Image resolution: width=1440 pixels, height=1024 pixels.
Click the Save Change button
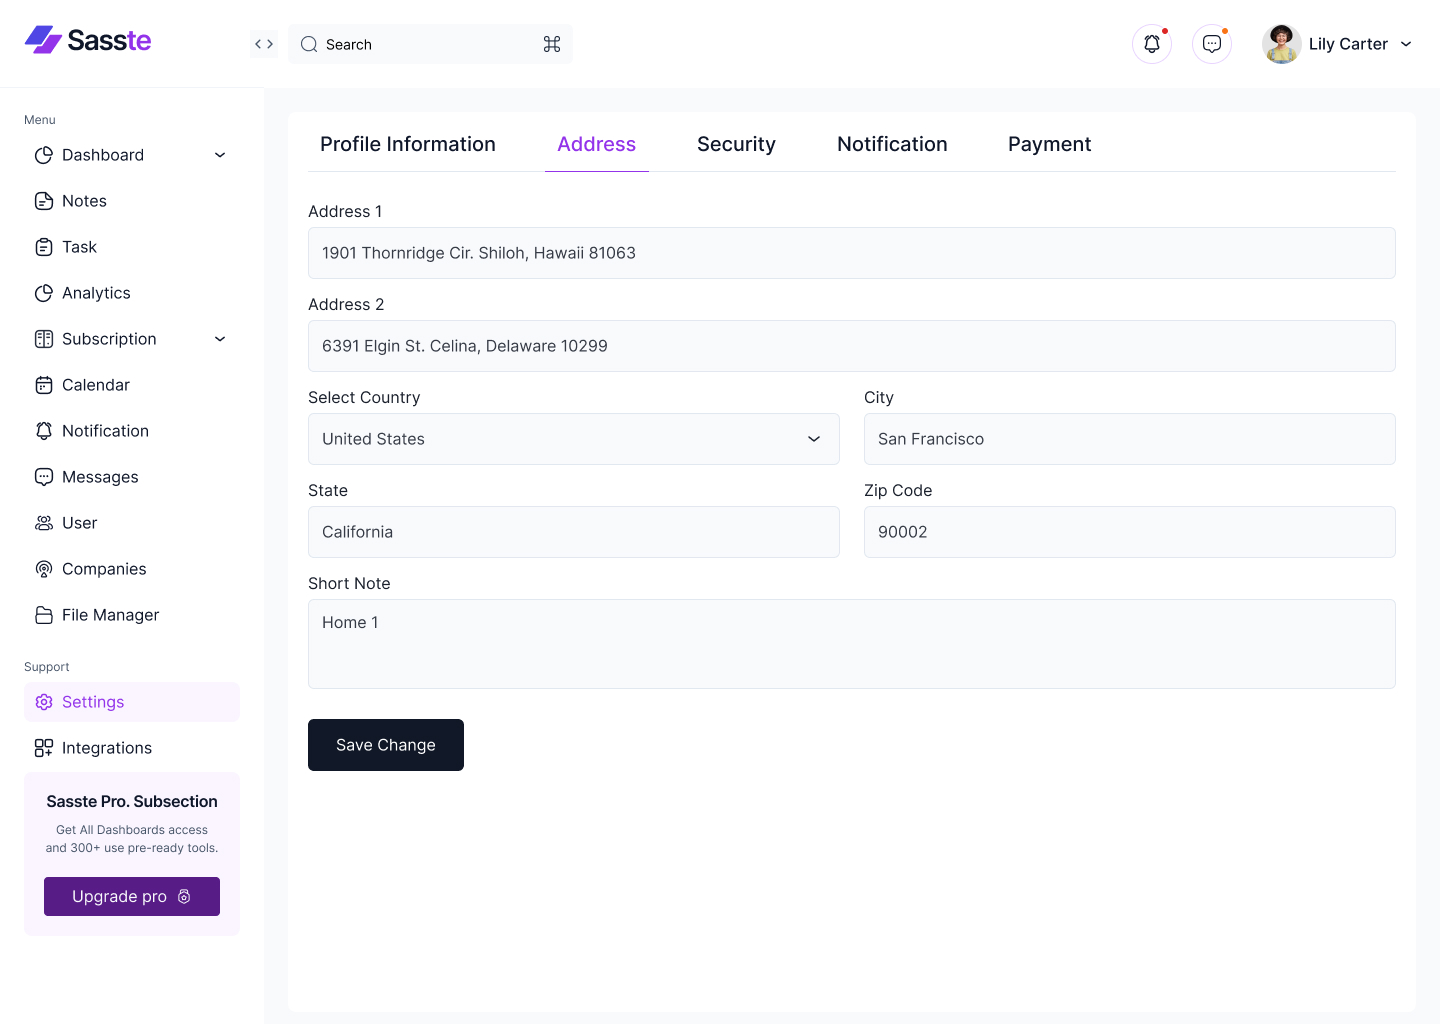(385, 744)
